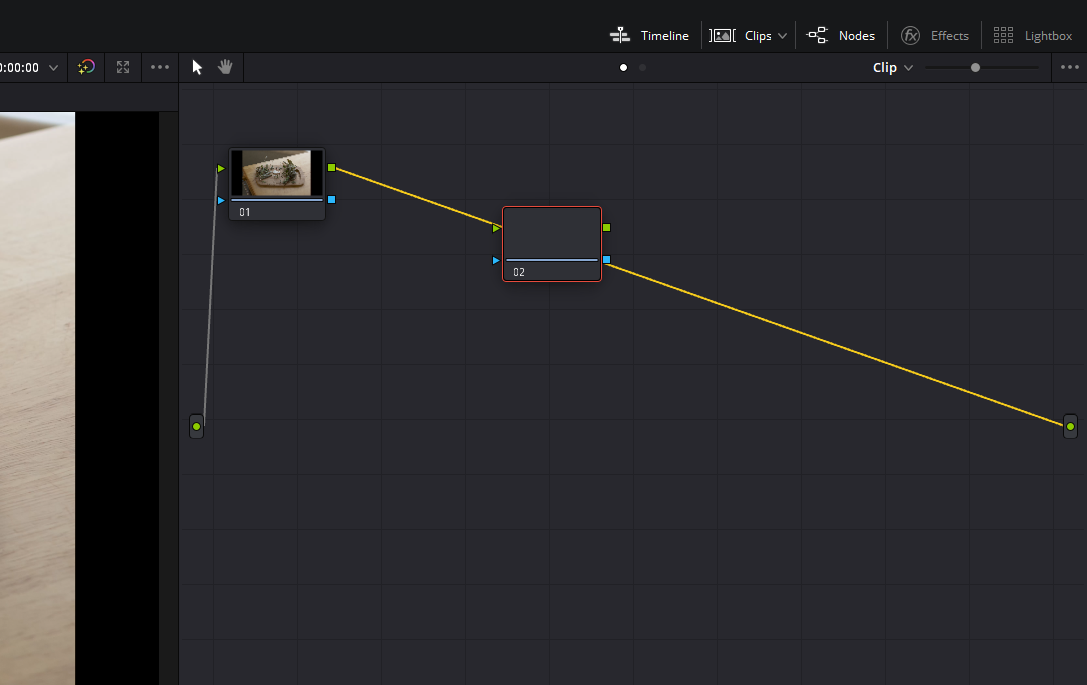Image resolution: width=1087 pixels, height=685 pixels.
Task: Click the expand-to-fullscreen viewer icon
Action: coord(123,67)
